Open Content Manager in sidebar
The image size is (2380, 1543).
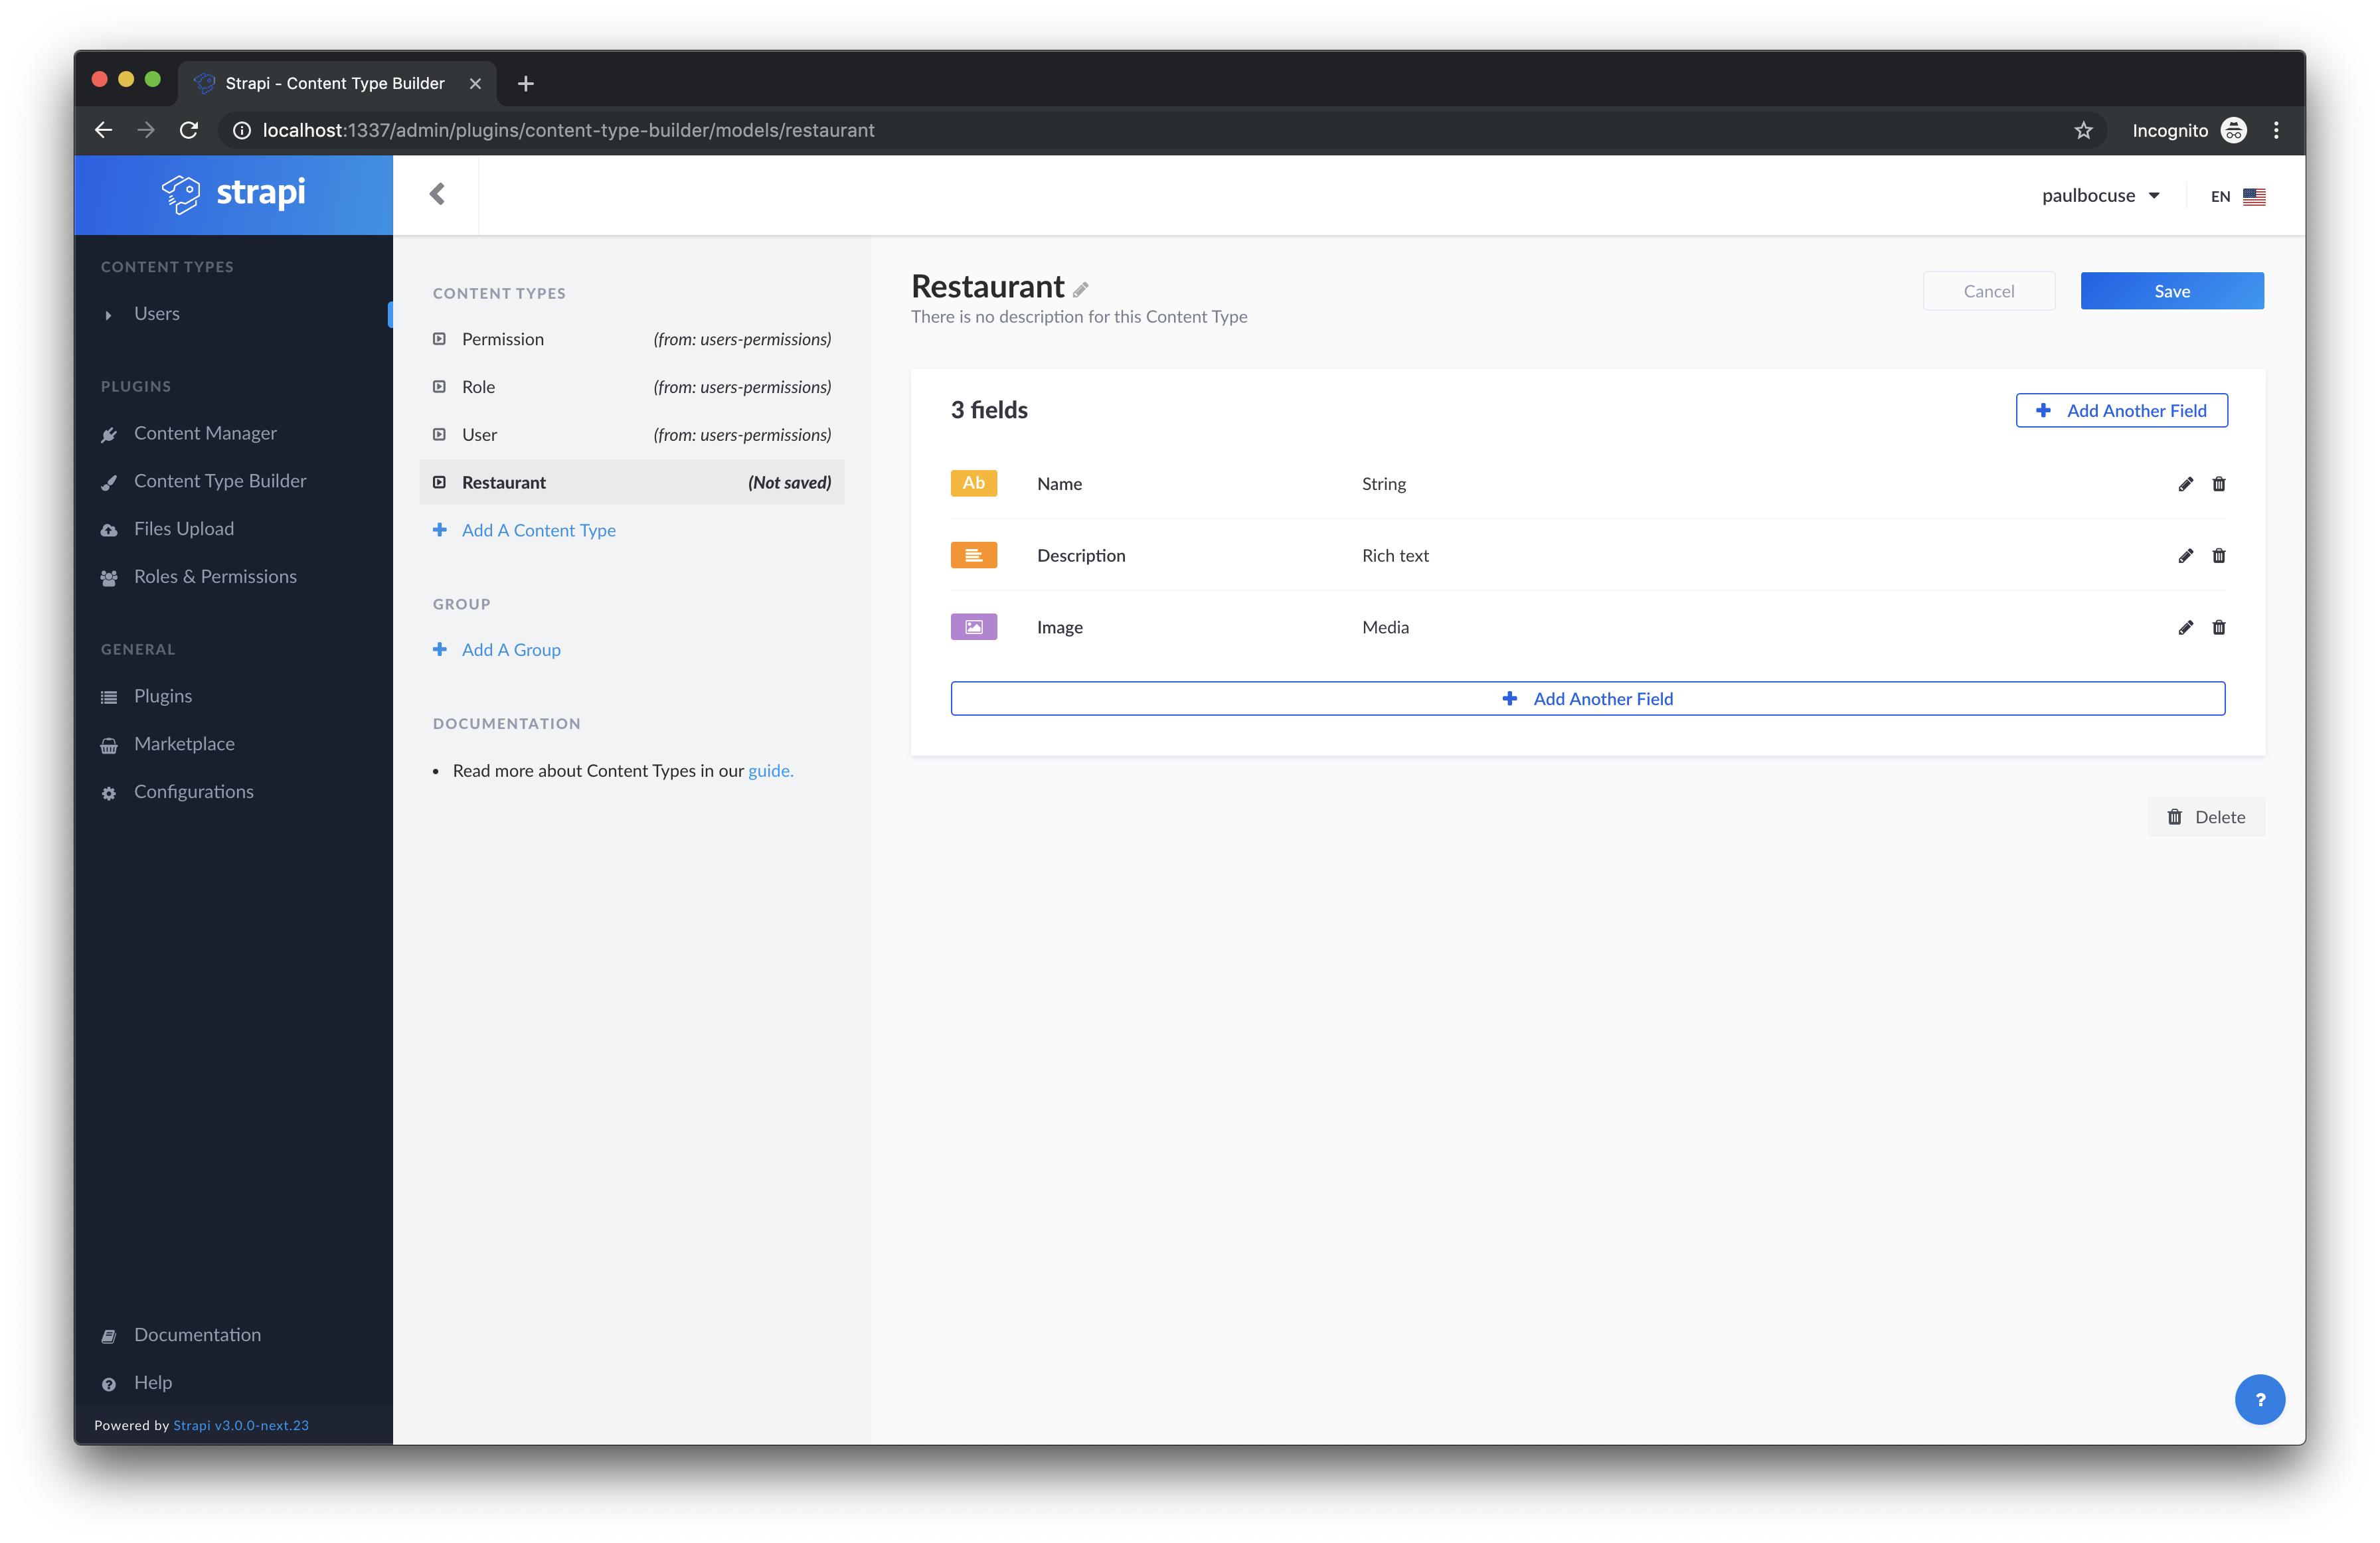[x=205, y=433]
